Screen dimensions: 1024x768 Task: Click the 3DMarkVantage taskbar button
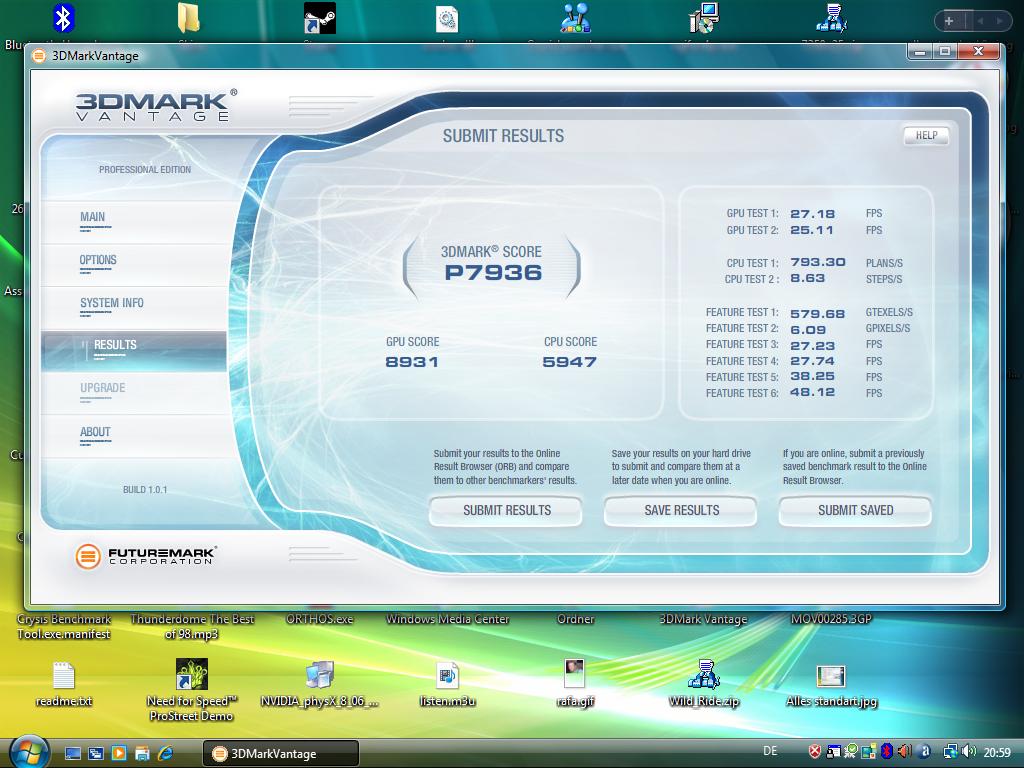pyautogui.click(x=281, y=753)
